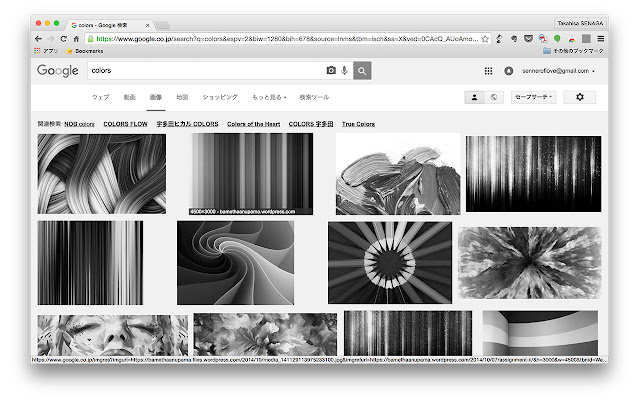The width and height of the screenshot is (640, 400).
Task: Expand the もっと見る menu
Action: click(x=269, y=97)
